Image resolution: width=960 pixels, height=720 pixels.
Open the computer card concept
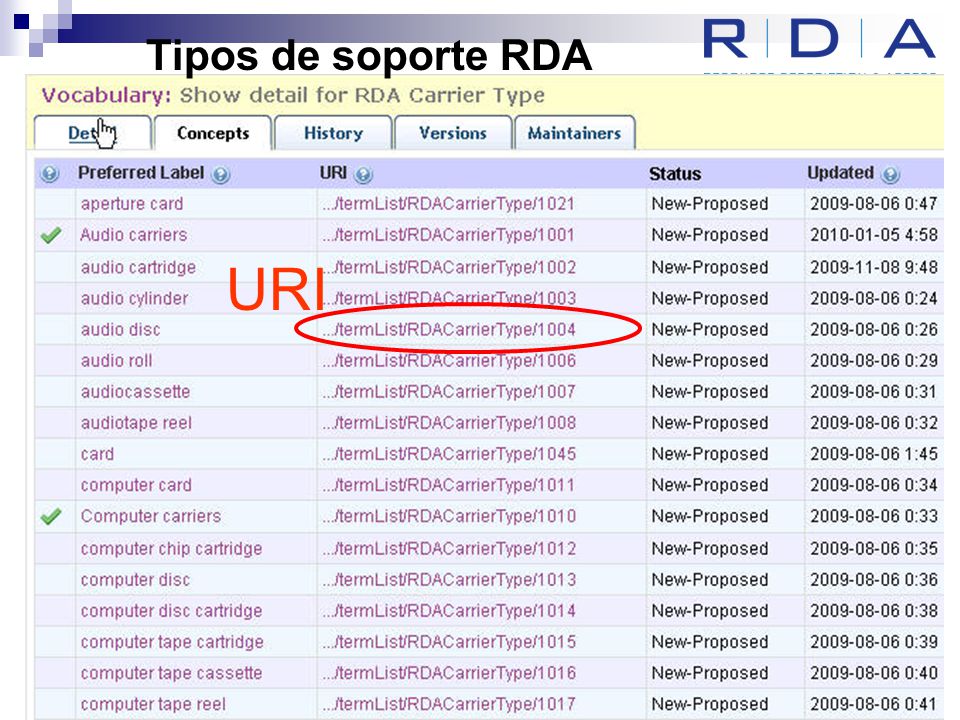pos(136,486)
